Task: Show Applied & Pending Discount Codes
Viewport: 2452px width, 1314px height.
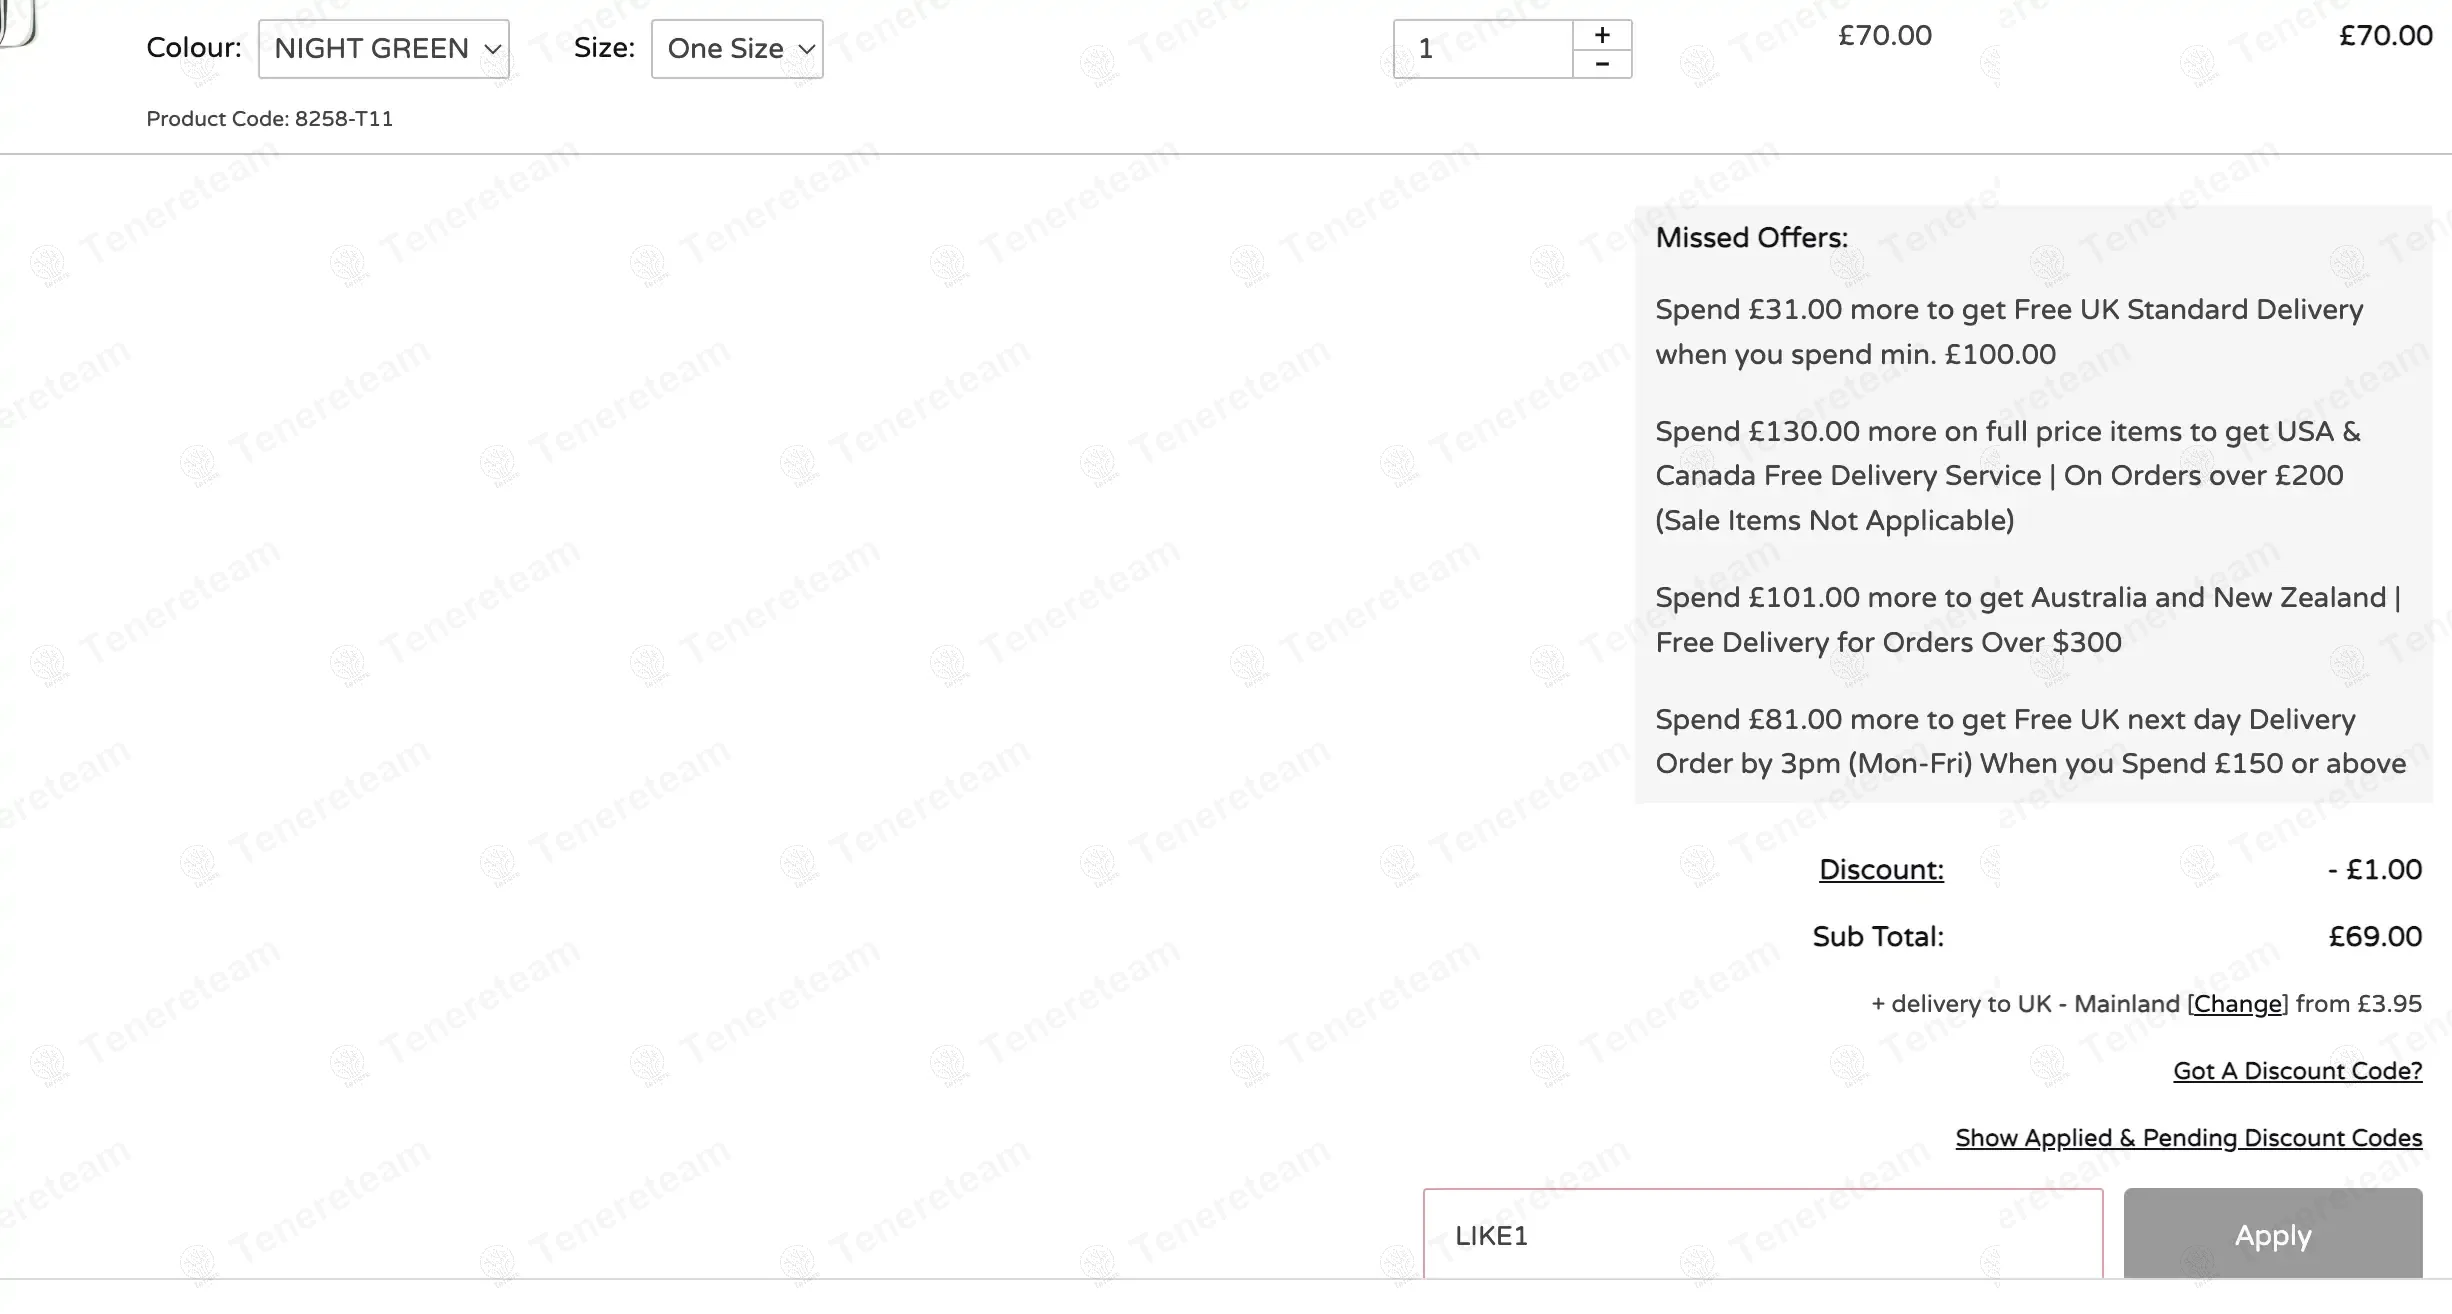Action: 2188,1138
